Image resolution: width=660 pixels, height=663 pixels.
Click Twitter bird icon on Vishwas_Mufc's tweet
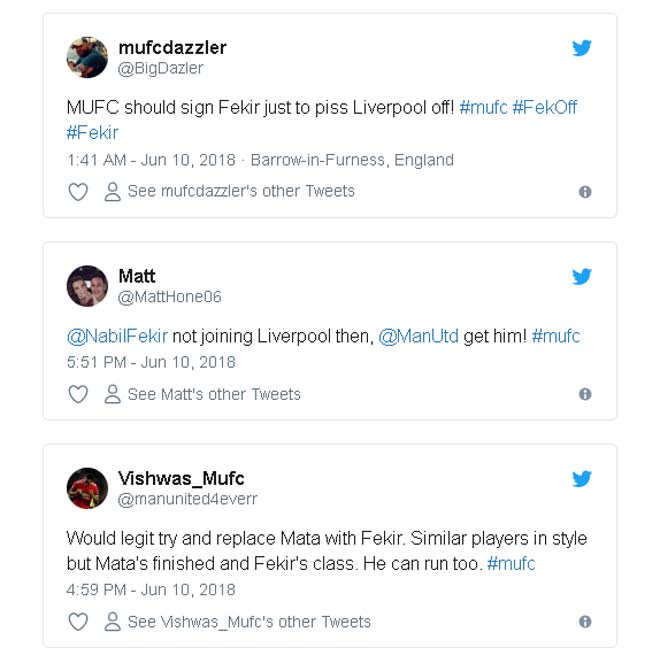pyautogui.click(x=581, y=479)
